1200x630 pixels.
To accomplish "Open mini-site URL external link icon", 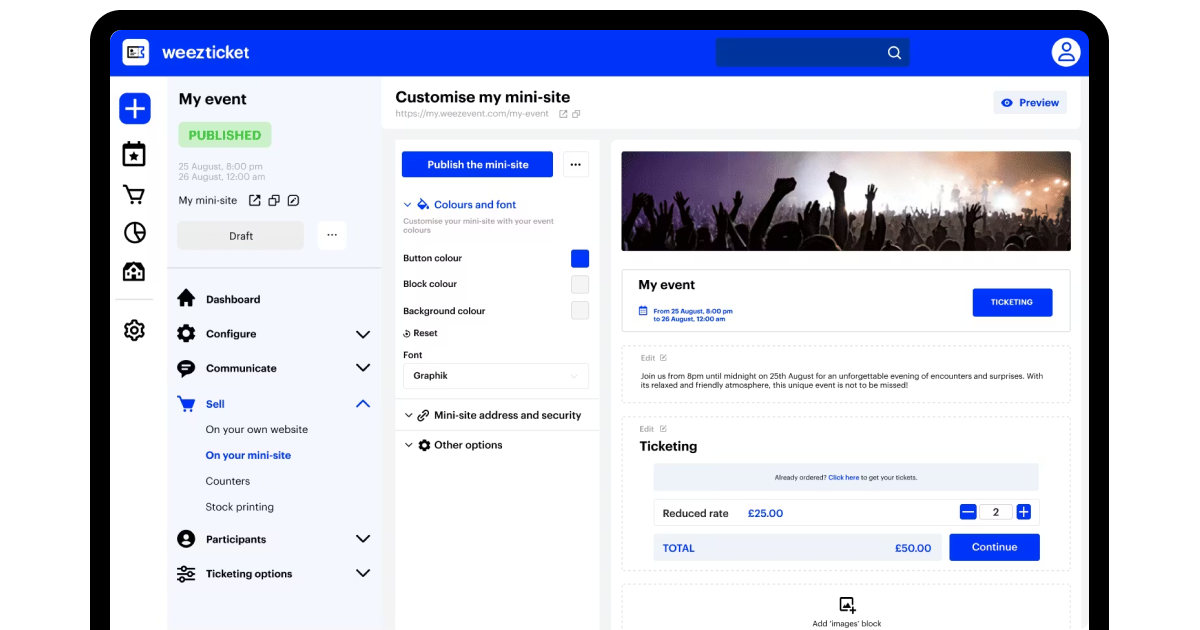I will point(563,114).
